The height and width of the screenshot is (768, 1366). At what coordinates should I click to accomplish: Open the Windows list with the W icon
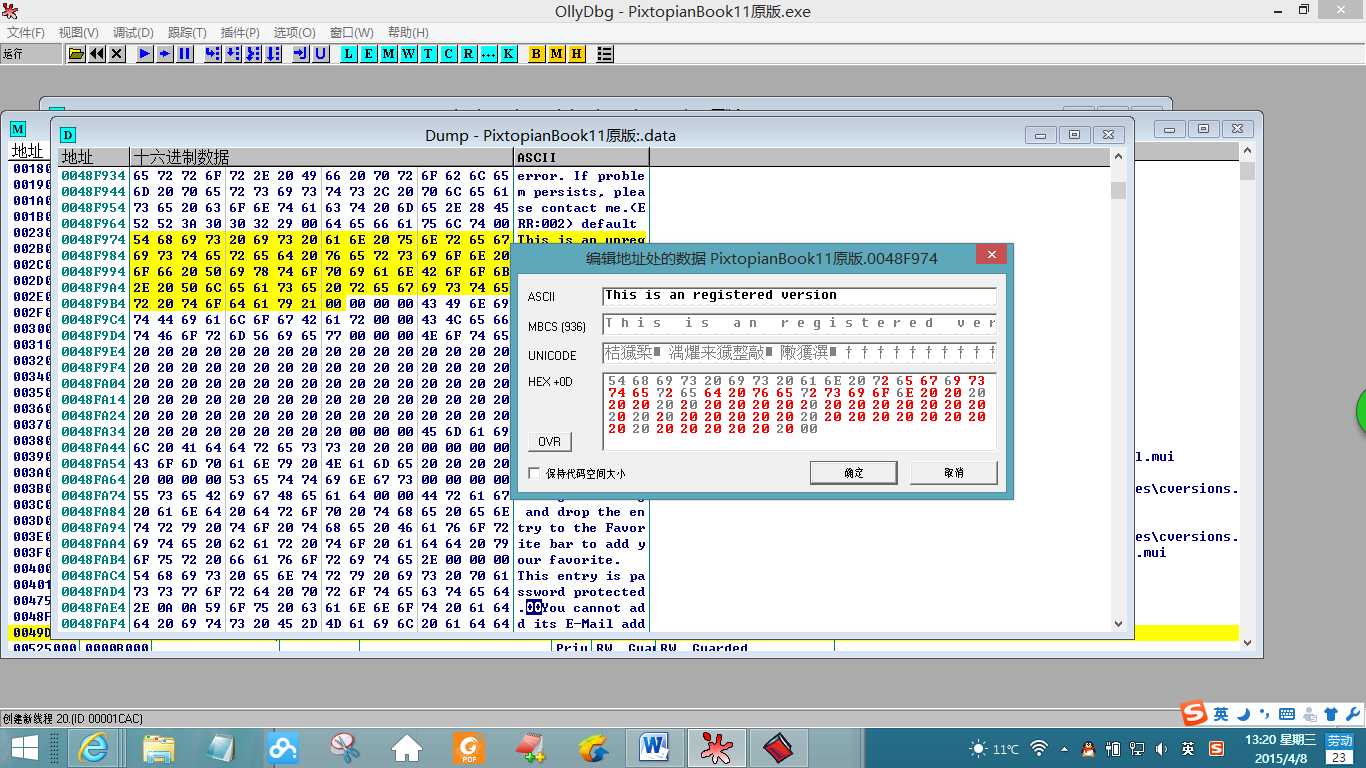[409, 54]
